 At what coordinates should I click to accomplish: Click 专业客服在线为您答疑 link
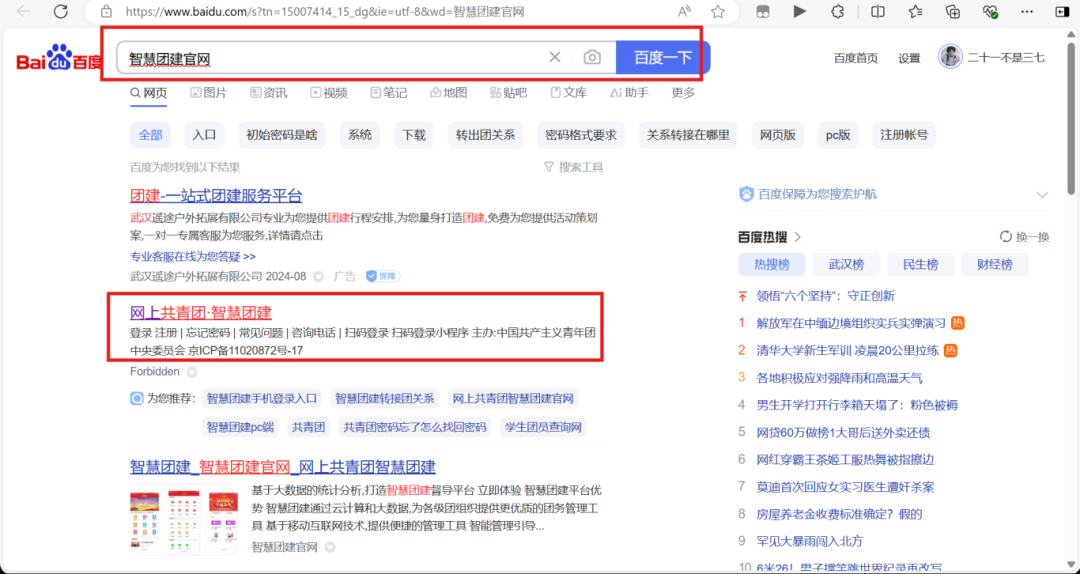[x=193, y=256]
